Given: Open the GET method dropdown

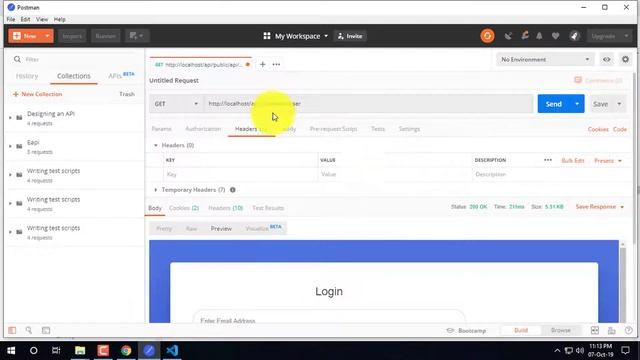Looking at the screenshot, I should click(x=176, y=104).
